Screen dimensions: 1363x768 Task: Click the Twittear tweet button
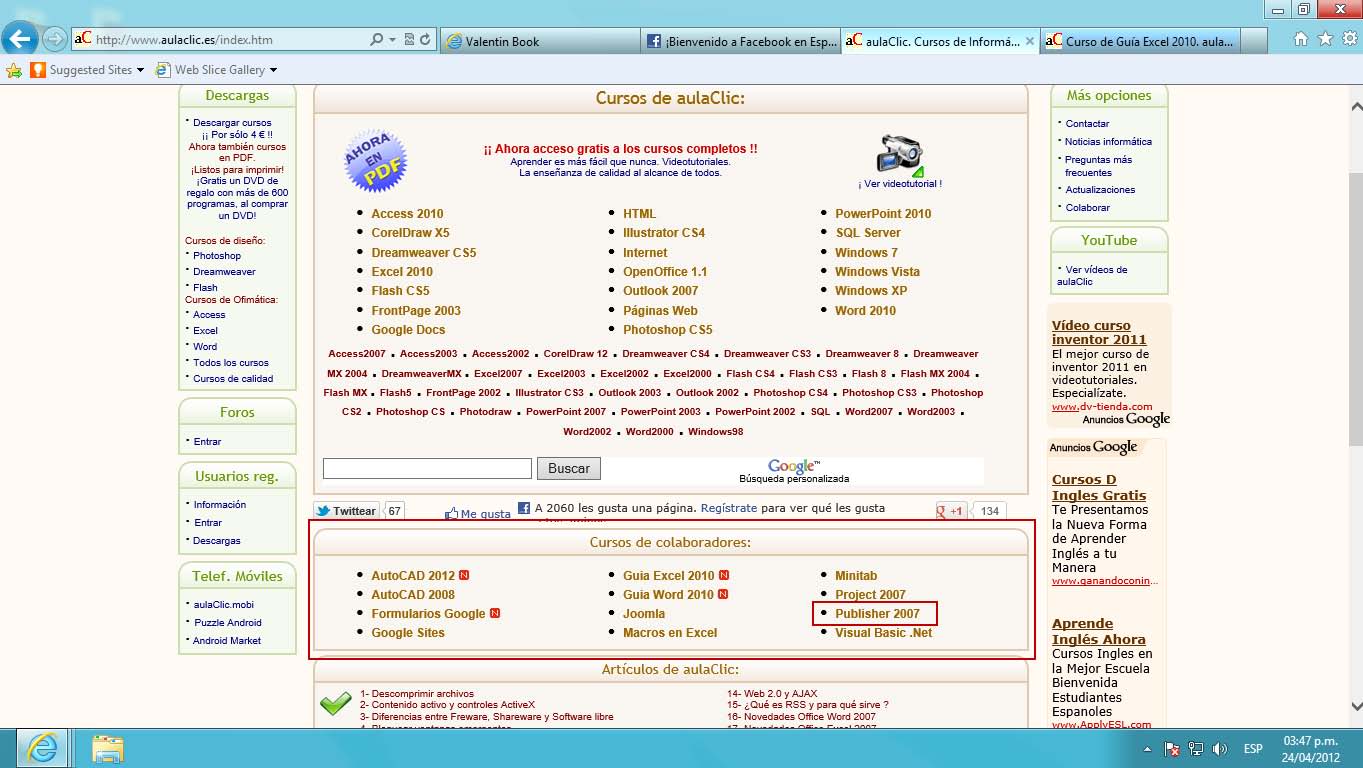[346, 511]
